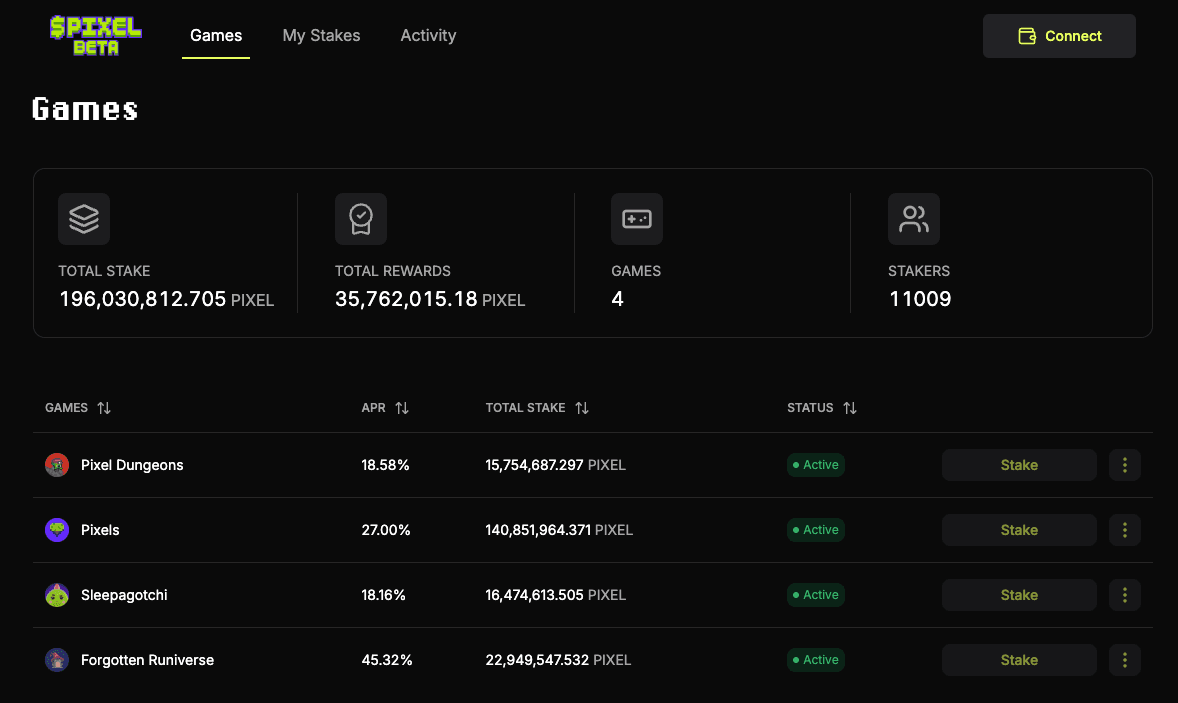Click the Total Stake layers icon
Image resolution: width=1178 pixels, height=703 pixels.
(x=84, y=219)
